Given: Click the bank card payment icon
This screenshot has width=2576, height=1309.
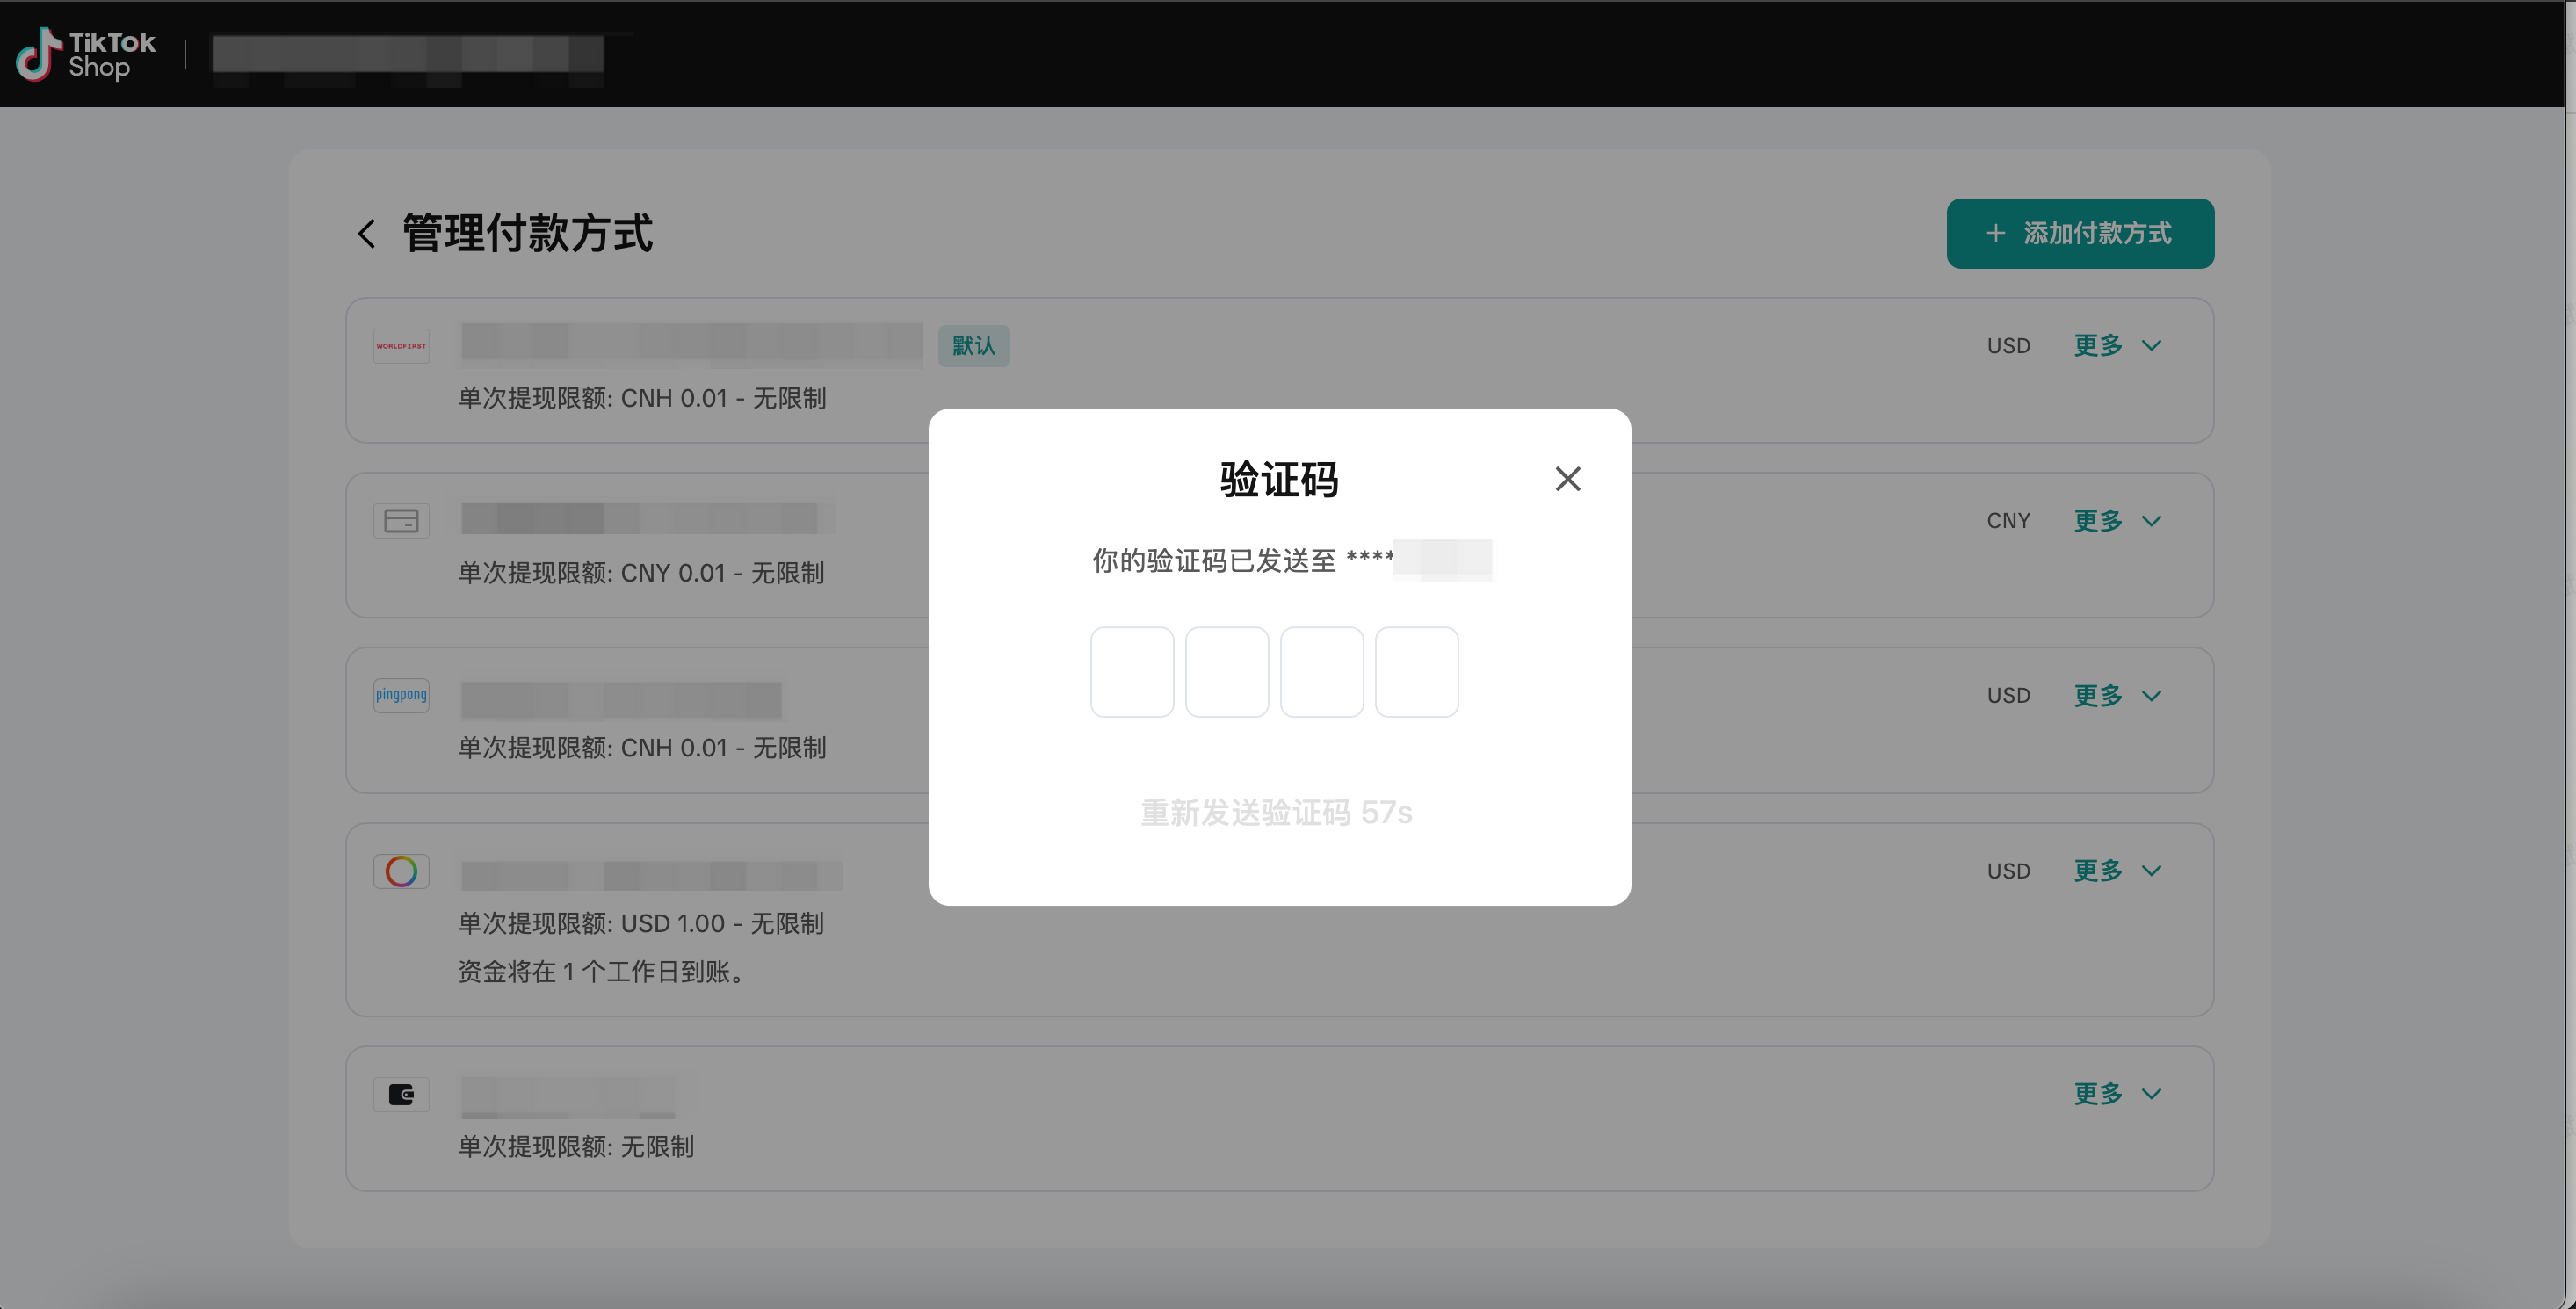Looking at the screenshot, I should coord(401,521).
